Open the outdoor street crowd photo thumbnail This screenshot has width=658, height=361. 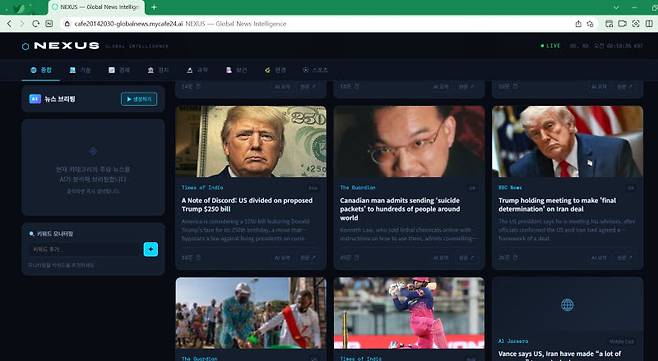pyautogui.click(x=251, y=313)
